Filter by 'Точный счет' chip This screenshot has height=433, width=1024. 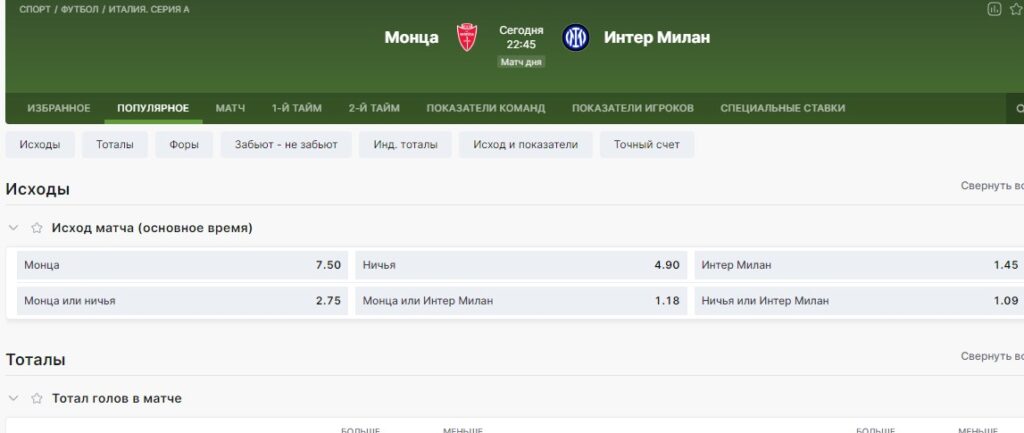click(x=647, y=145)
